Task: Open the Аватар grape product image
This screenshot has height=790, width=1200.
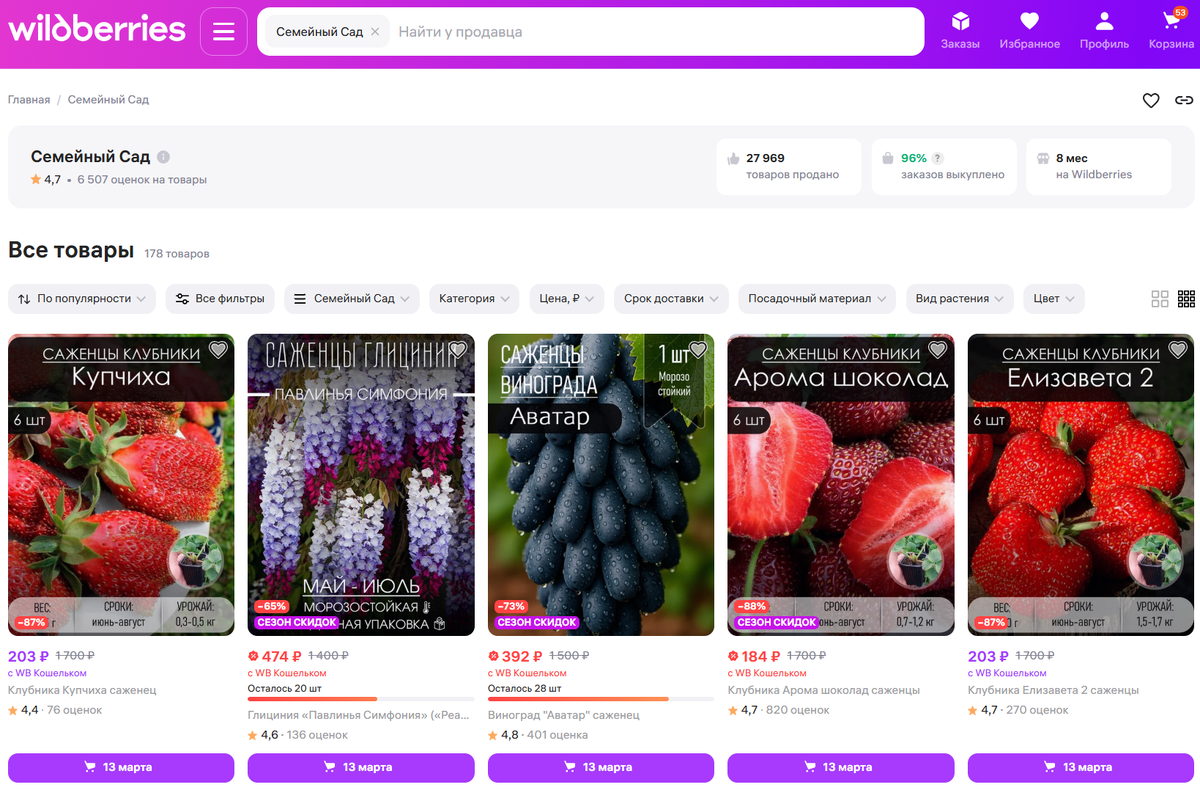Action: [601, 485]
